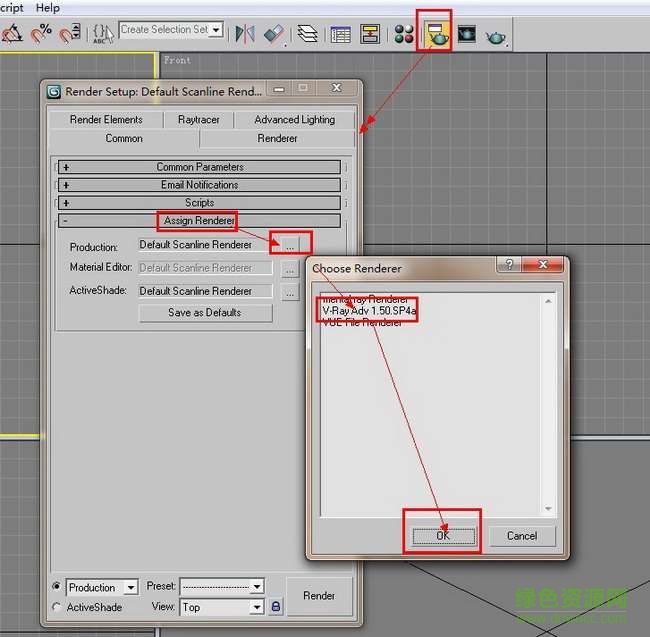Select the Production radio button

(x=57, y=587)
